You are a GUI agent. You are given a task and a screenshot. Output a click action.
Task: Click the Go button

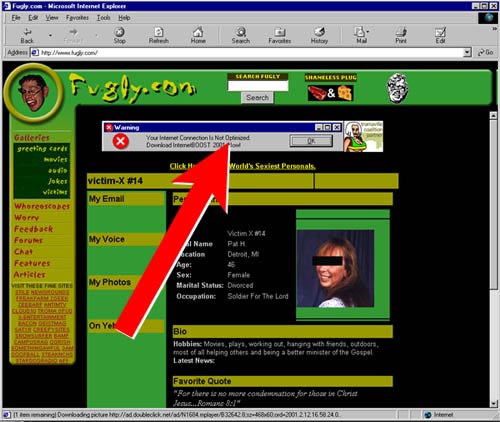(485, 52)
